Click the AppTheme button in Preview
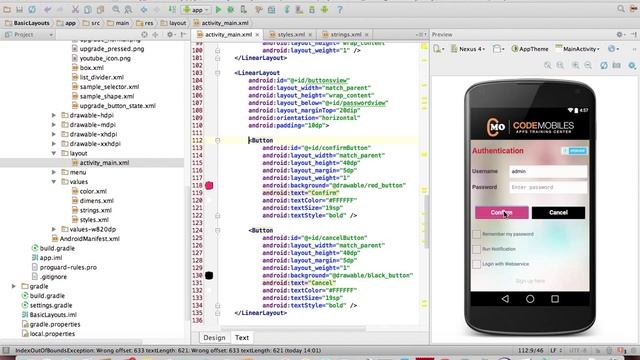This screenshot has width=640, height=360. point(530,49)
